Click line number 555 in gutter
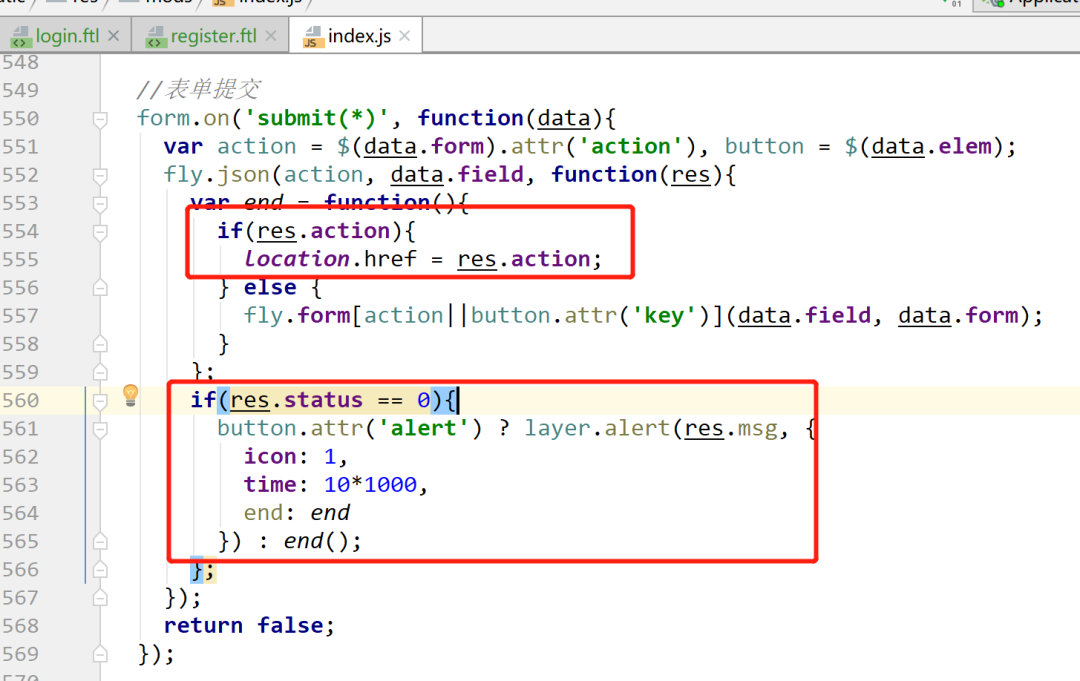 (x=21, y=260)
